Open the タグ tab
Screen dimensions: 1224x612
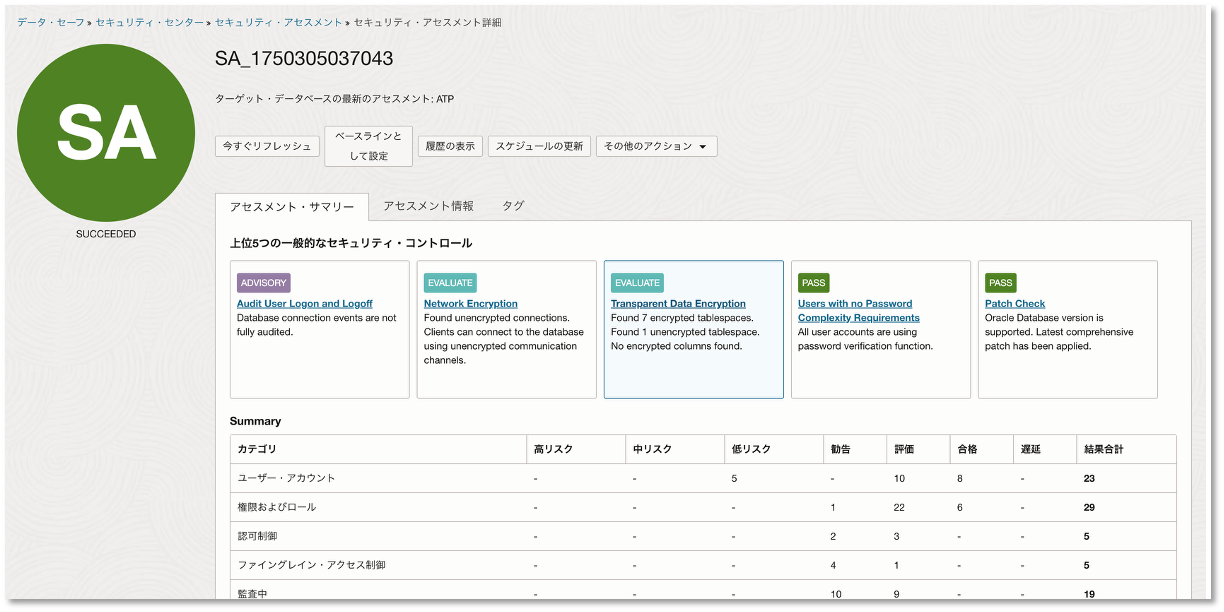tap(513, 206)
